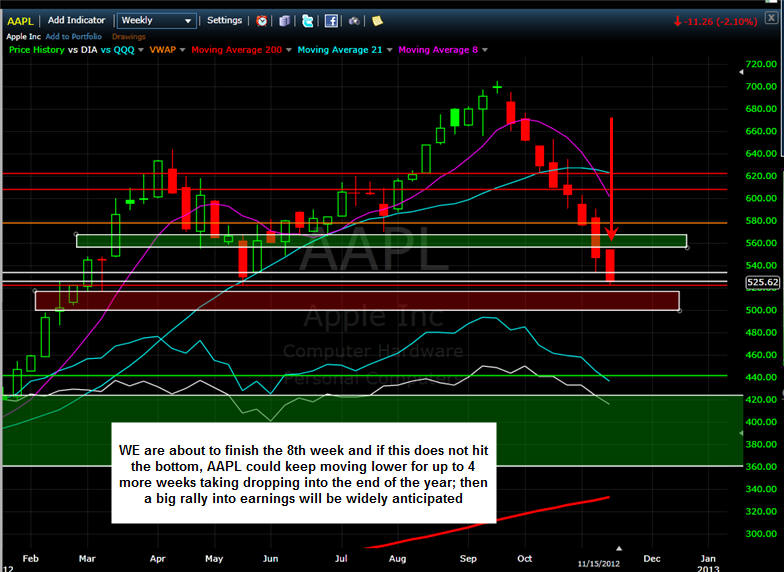Click Add Indicator in the toolbar
Viewport: 784px width, 572px height.
pyautogui.click(x=76, y=20)
